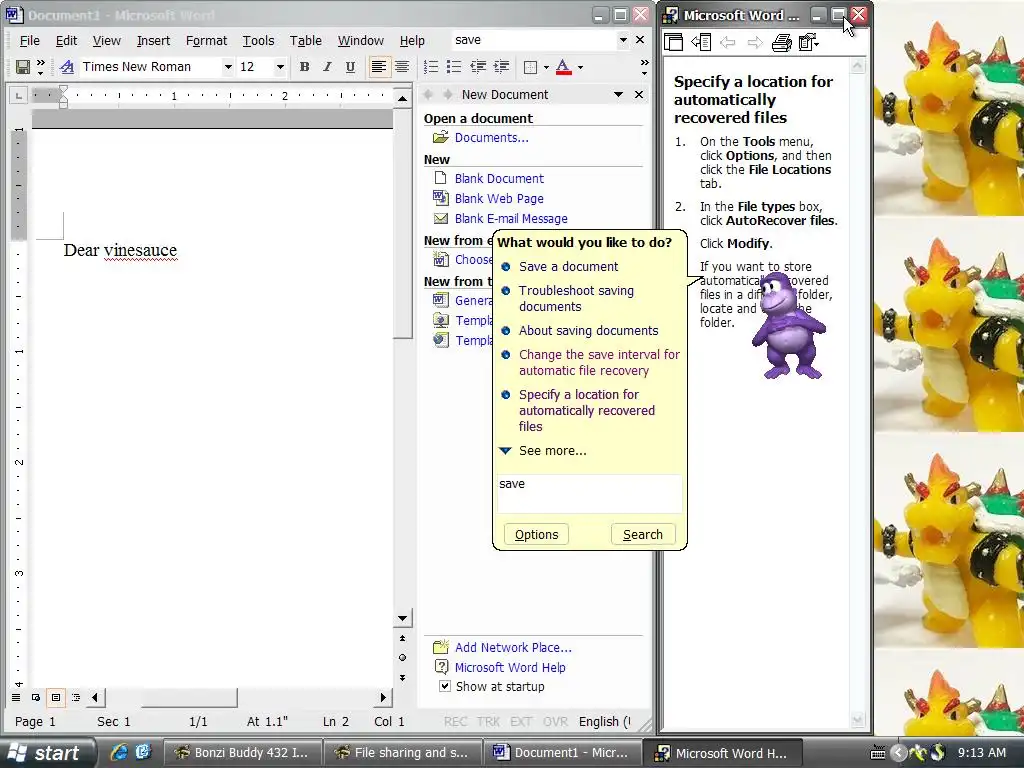Open the Tools menu
The height and width of the screenshot is (768, 1024).
click(x=259, y=40)
